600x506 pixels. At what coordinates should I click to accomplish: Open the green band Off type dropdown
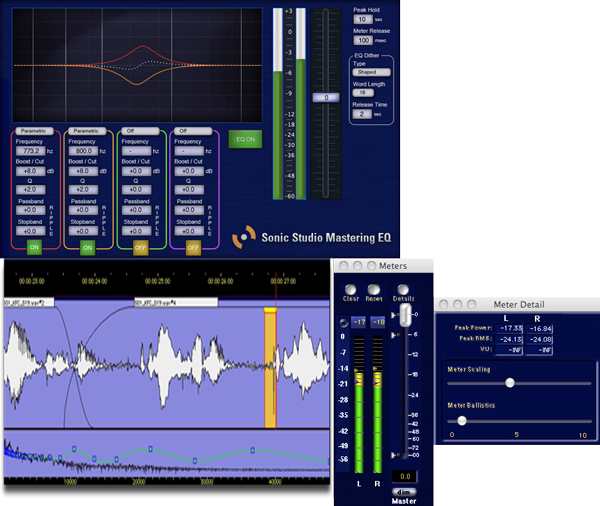[140, 131]
